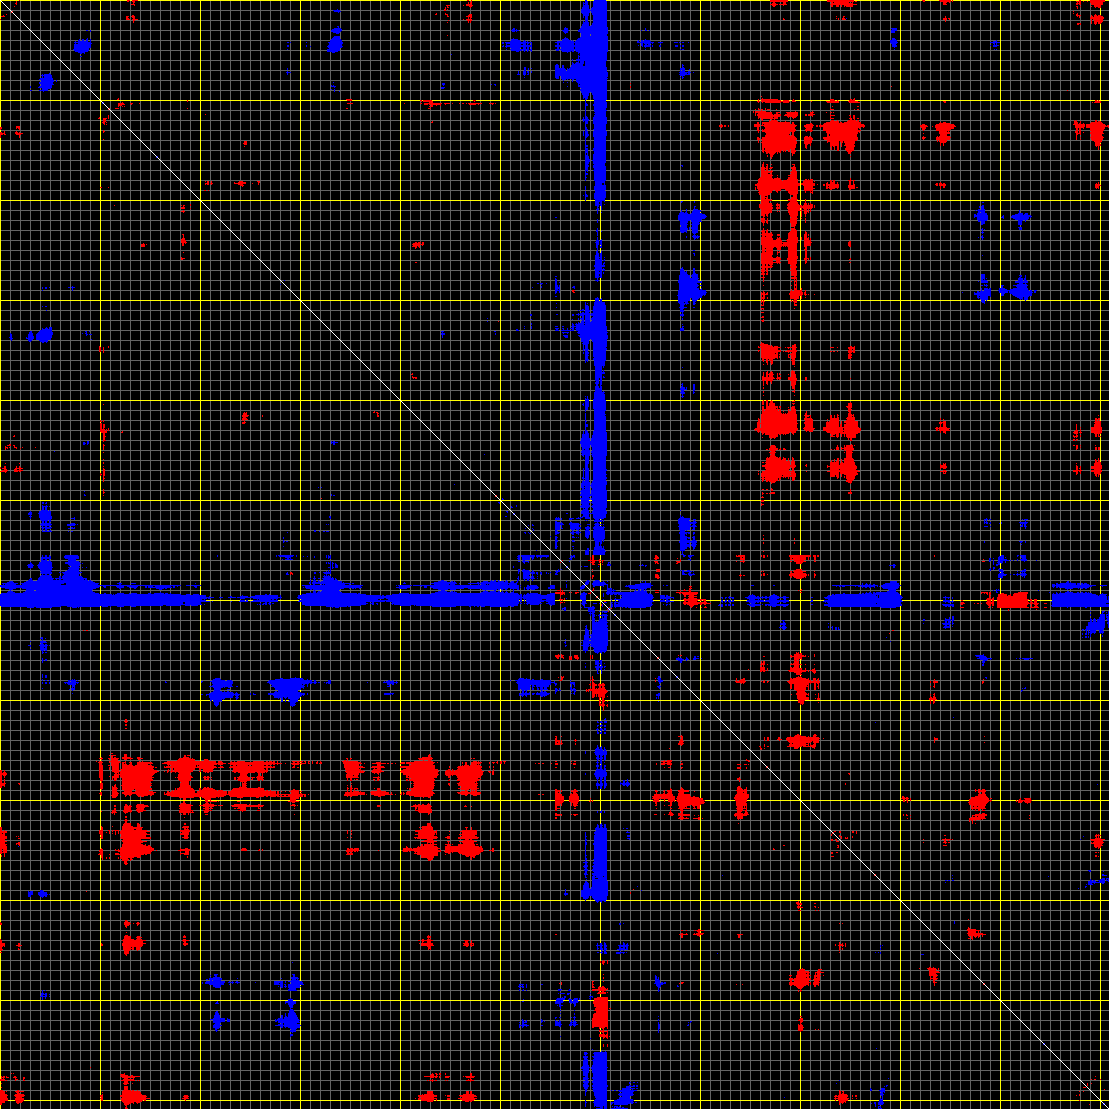Click the blue vertical segment just above the bottom red rectangle
Screen dimensions: 1109x1109
tap(599, 862)
